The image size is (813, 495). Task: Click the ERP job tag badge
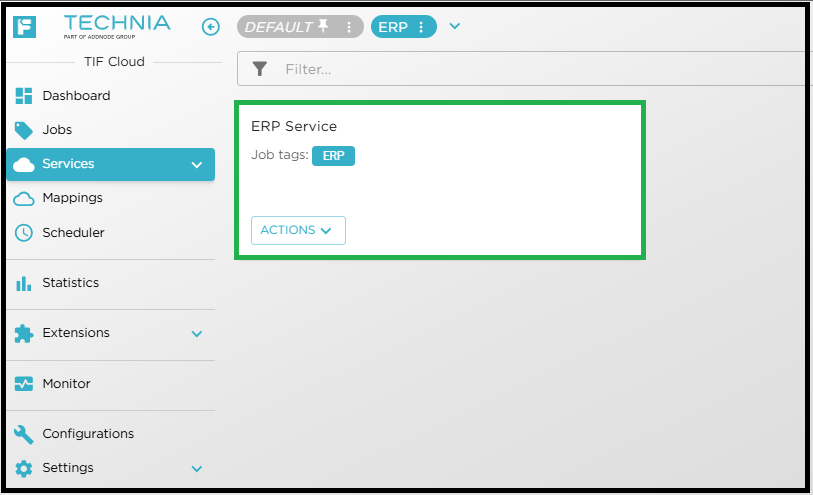point(333,155)
